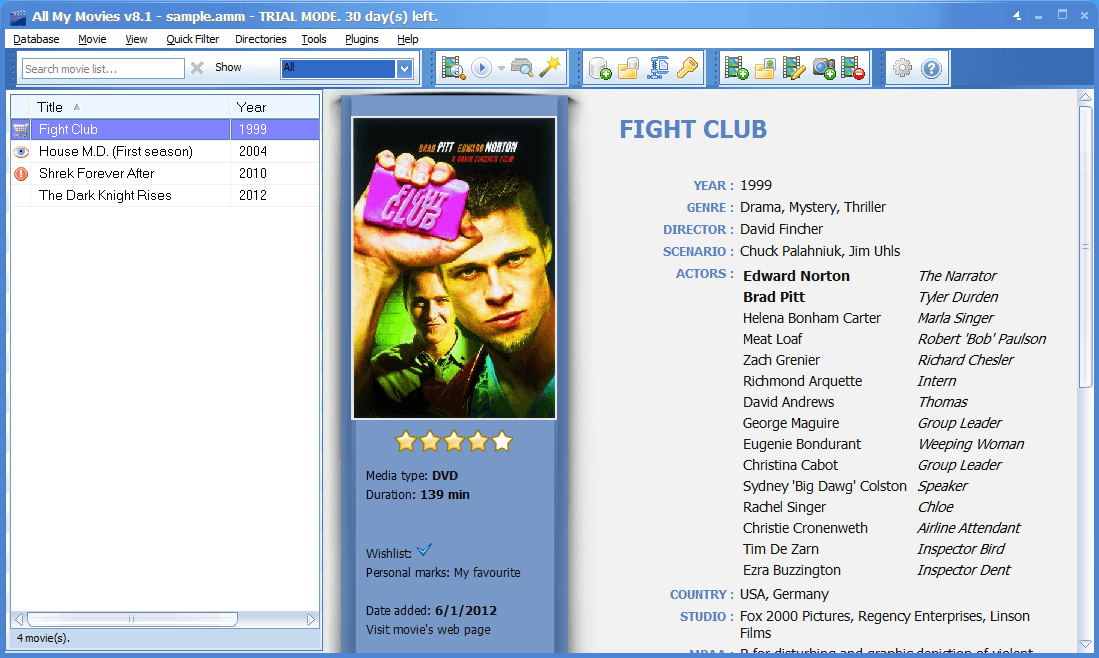Click the Tyler Durden role text
The width and height of the screenshot is (1099, 658).
957,297
